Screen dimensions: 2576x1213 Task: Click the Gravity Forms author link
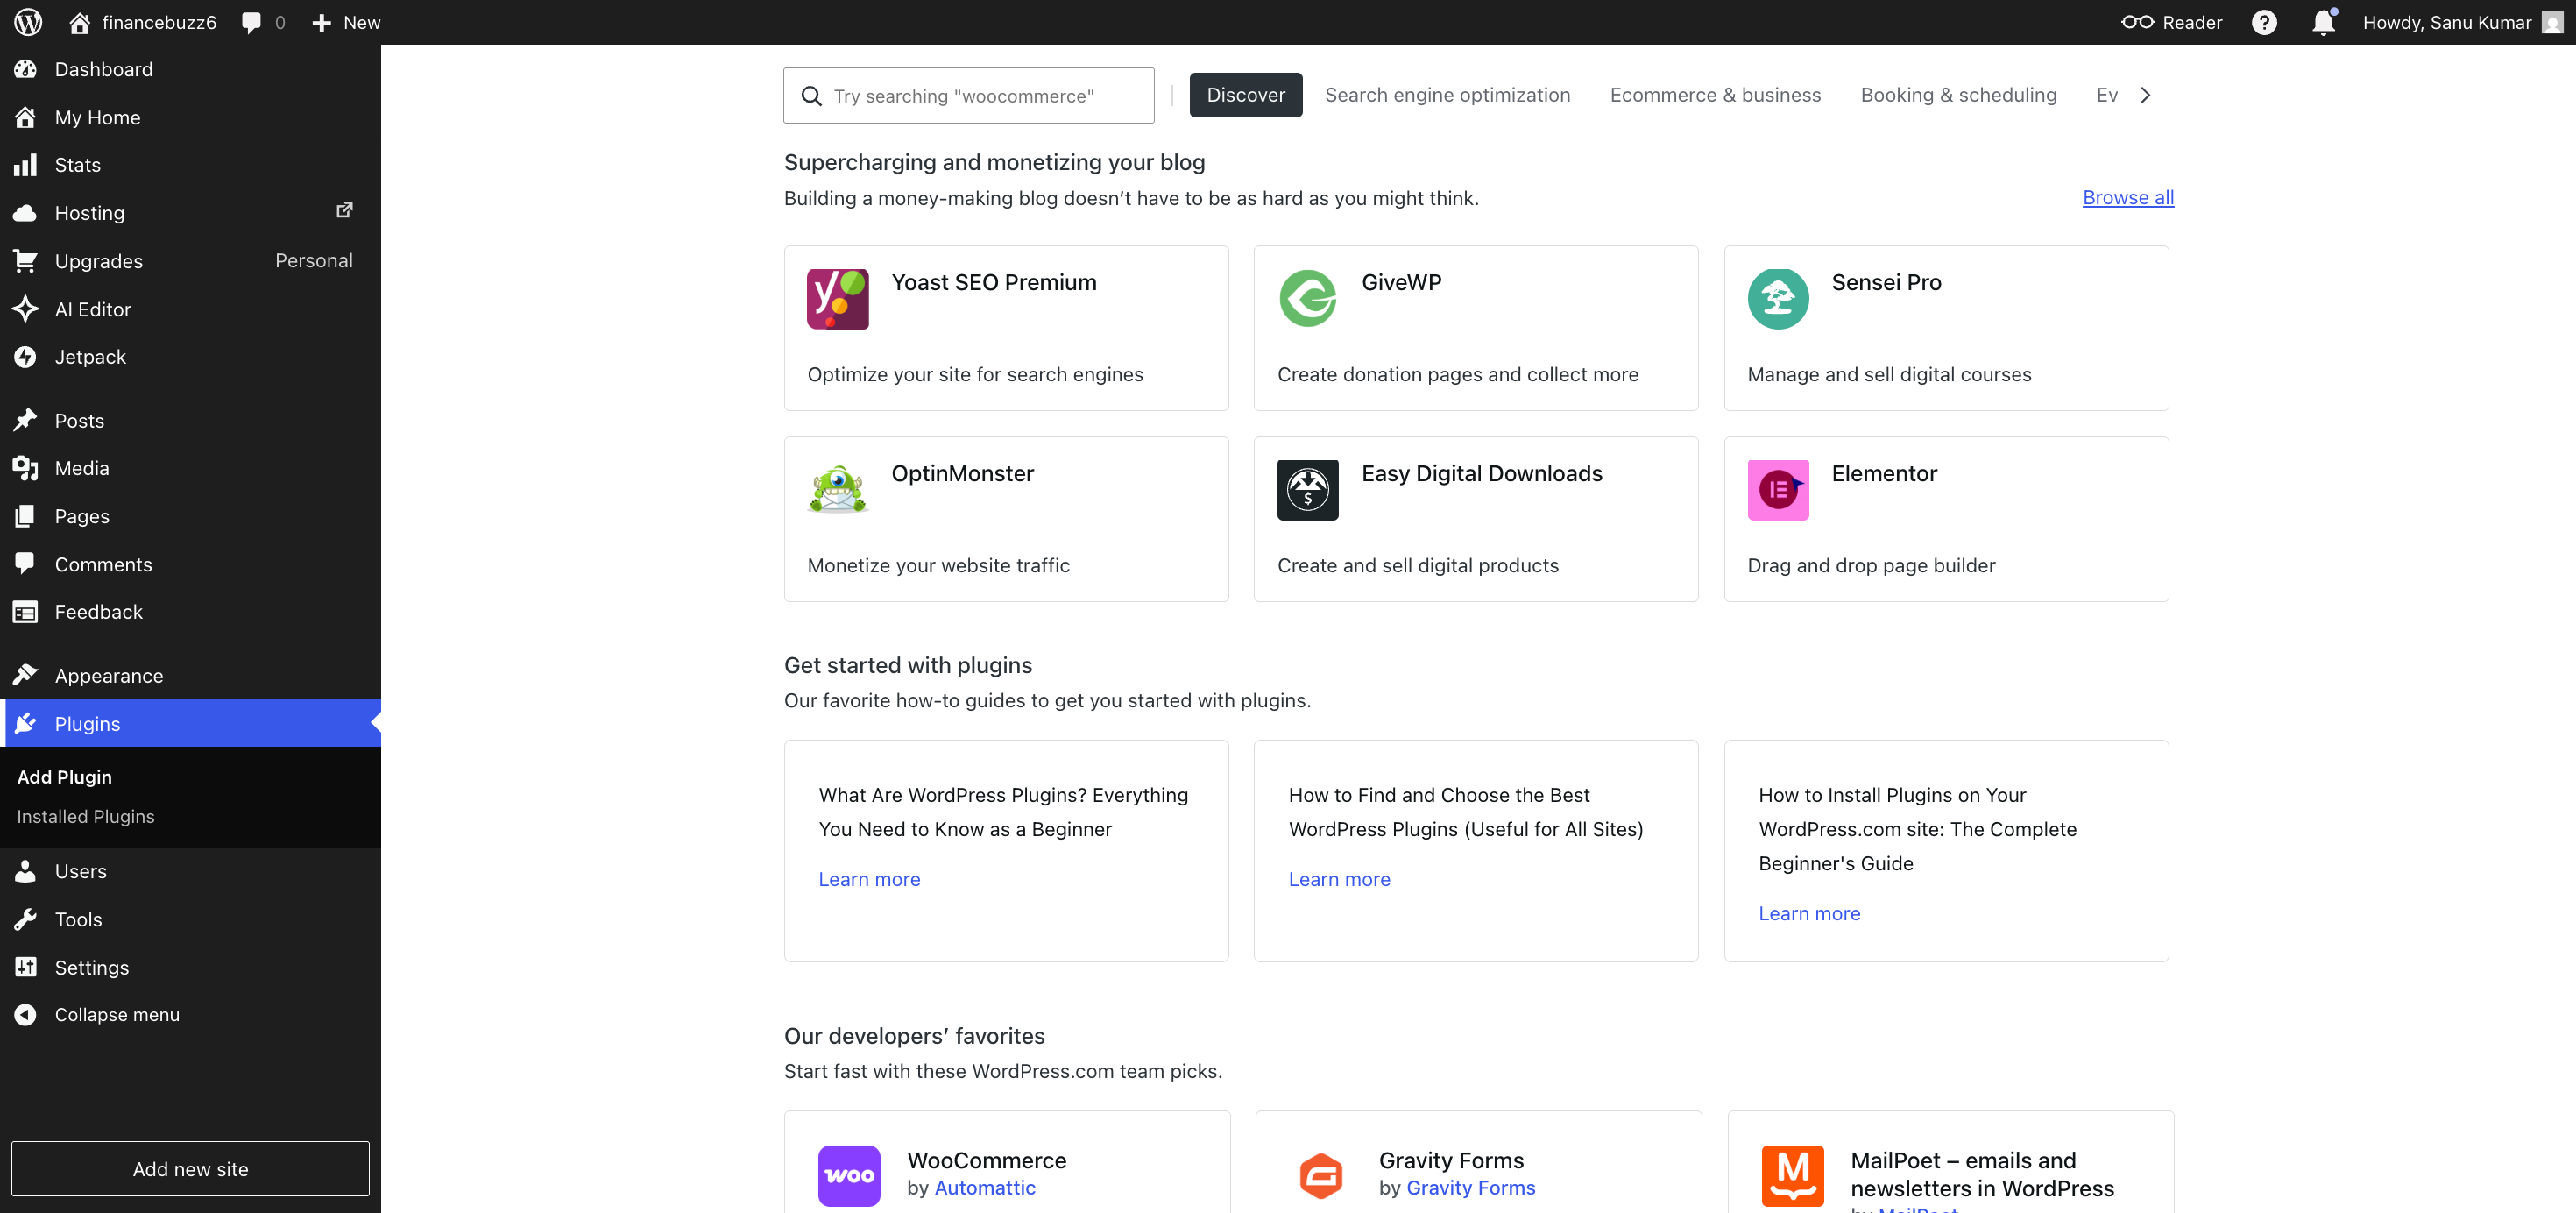(1470, 1187)
